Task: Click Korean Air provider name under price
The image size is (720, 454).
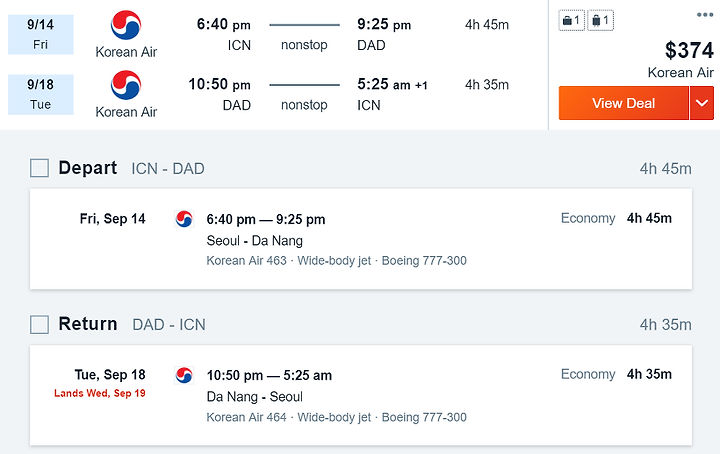Action: [681, 73]
